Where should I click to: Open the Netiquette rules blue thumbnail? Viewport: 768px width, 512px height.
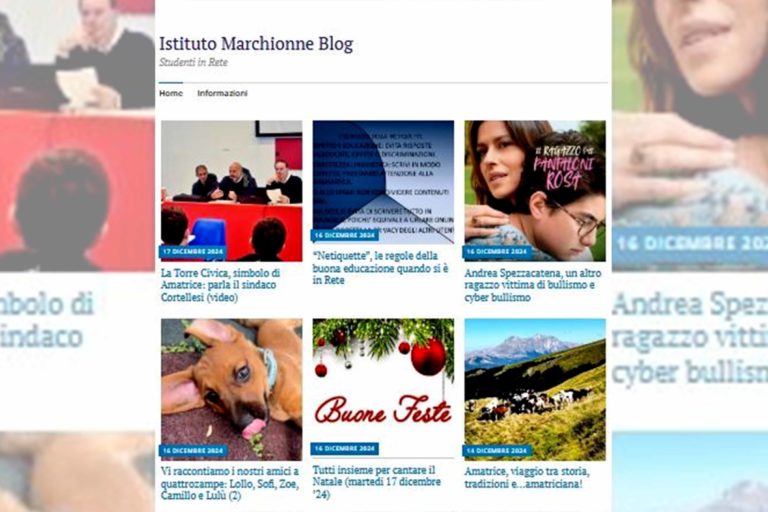383,182
